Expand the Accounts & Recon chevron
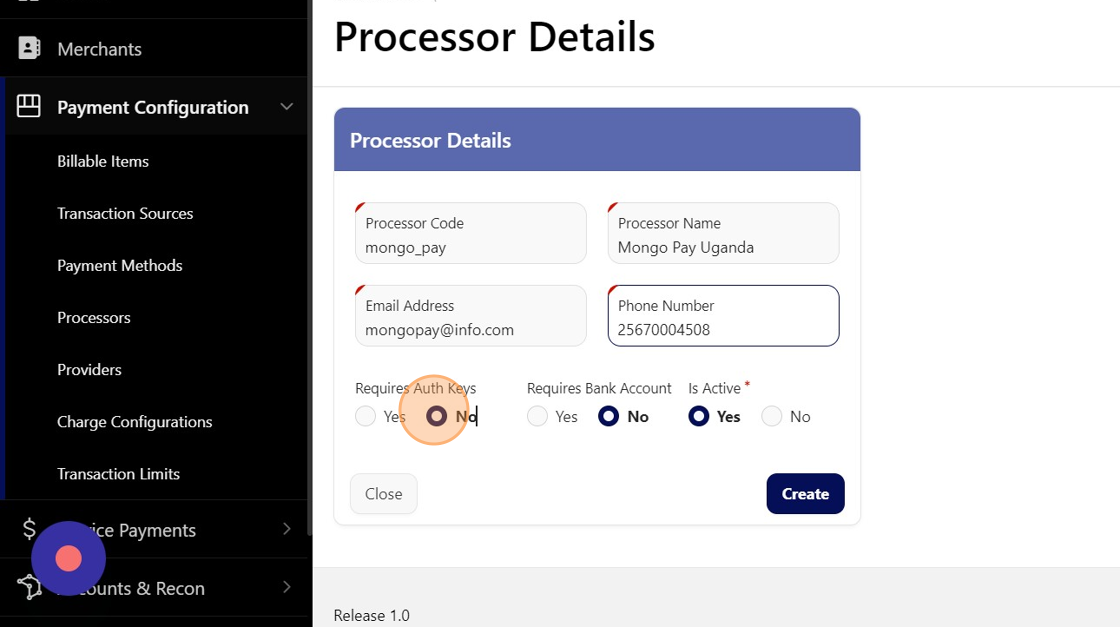The height and width of the screenshot is (627, 1120). point(287,587)
